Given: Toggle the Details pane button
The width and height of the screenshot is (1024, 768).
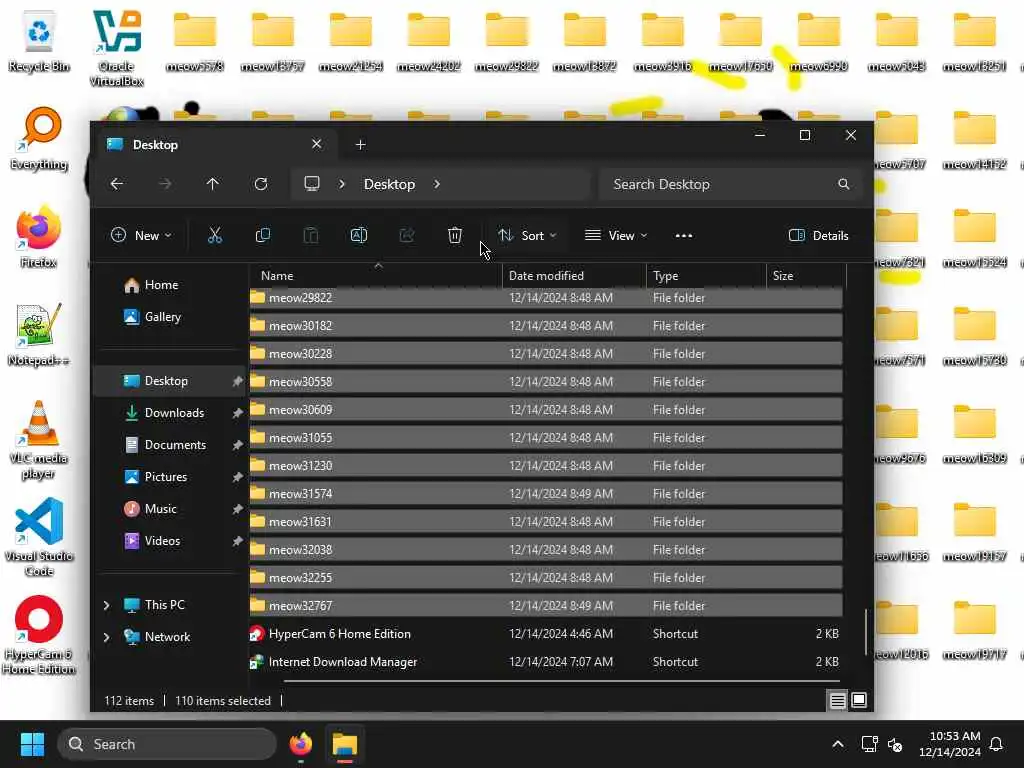Looking at the screenshot, I should [819, 236].
